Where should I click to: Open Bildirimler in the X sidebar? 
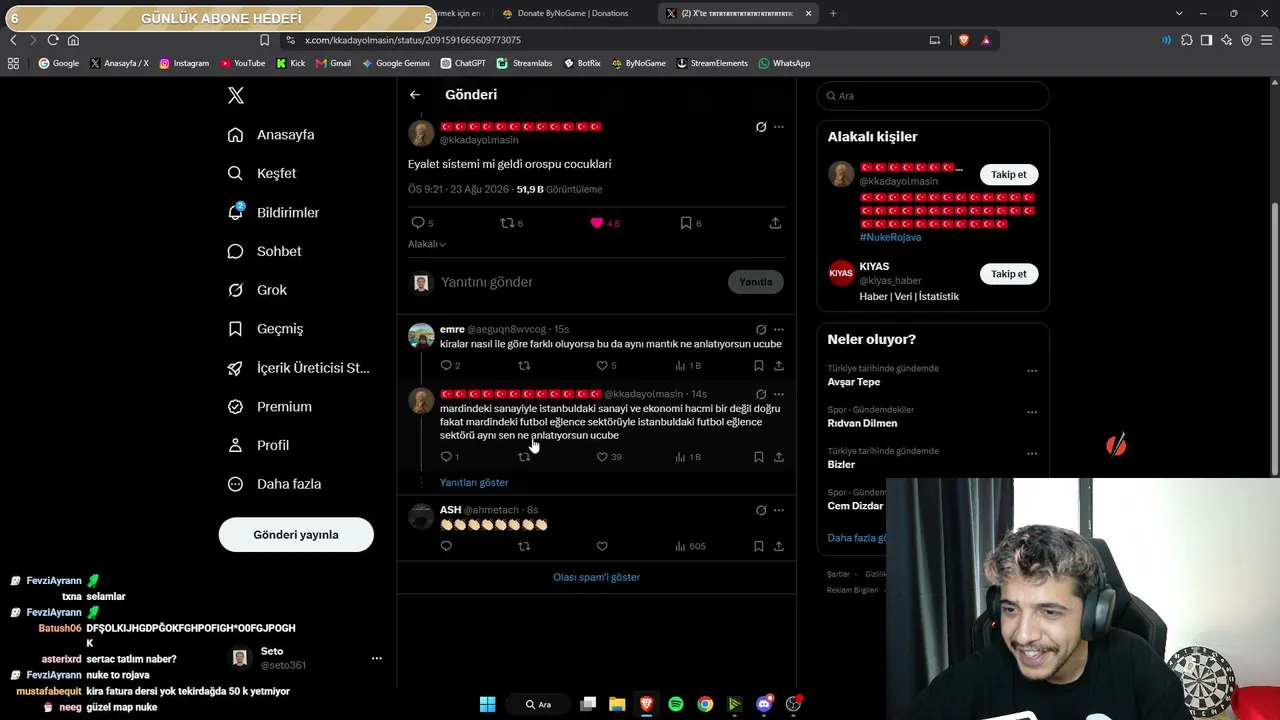click(273, 212)
